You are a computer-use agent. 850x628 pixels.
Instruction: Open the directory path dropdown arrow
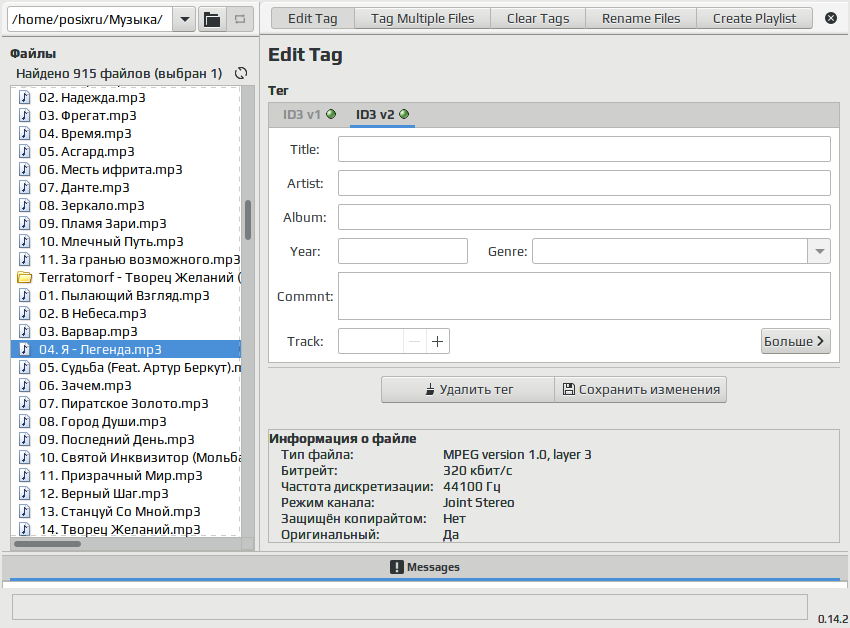(x=184, y=20)
